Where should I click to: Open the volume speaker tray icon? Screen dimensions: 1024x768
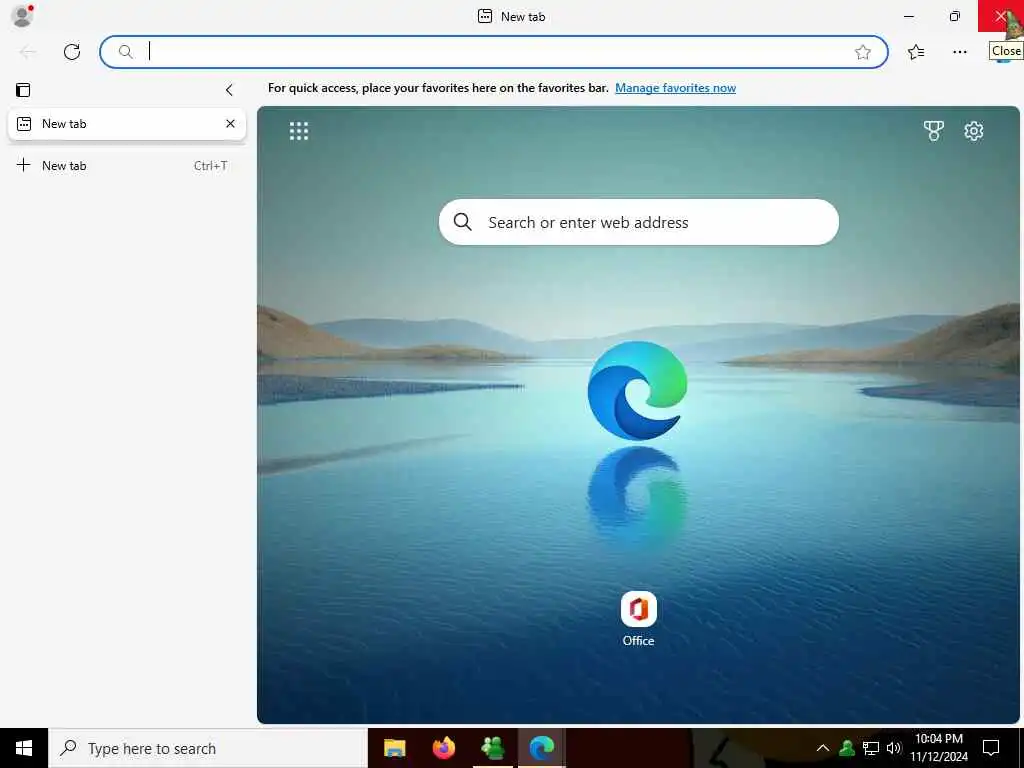pos(894,748)
